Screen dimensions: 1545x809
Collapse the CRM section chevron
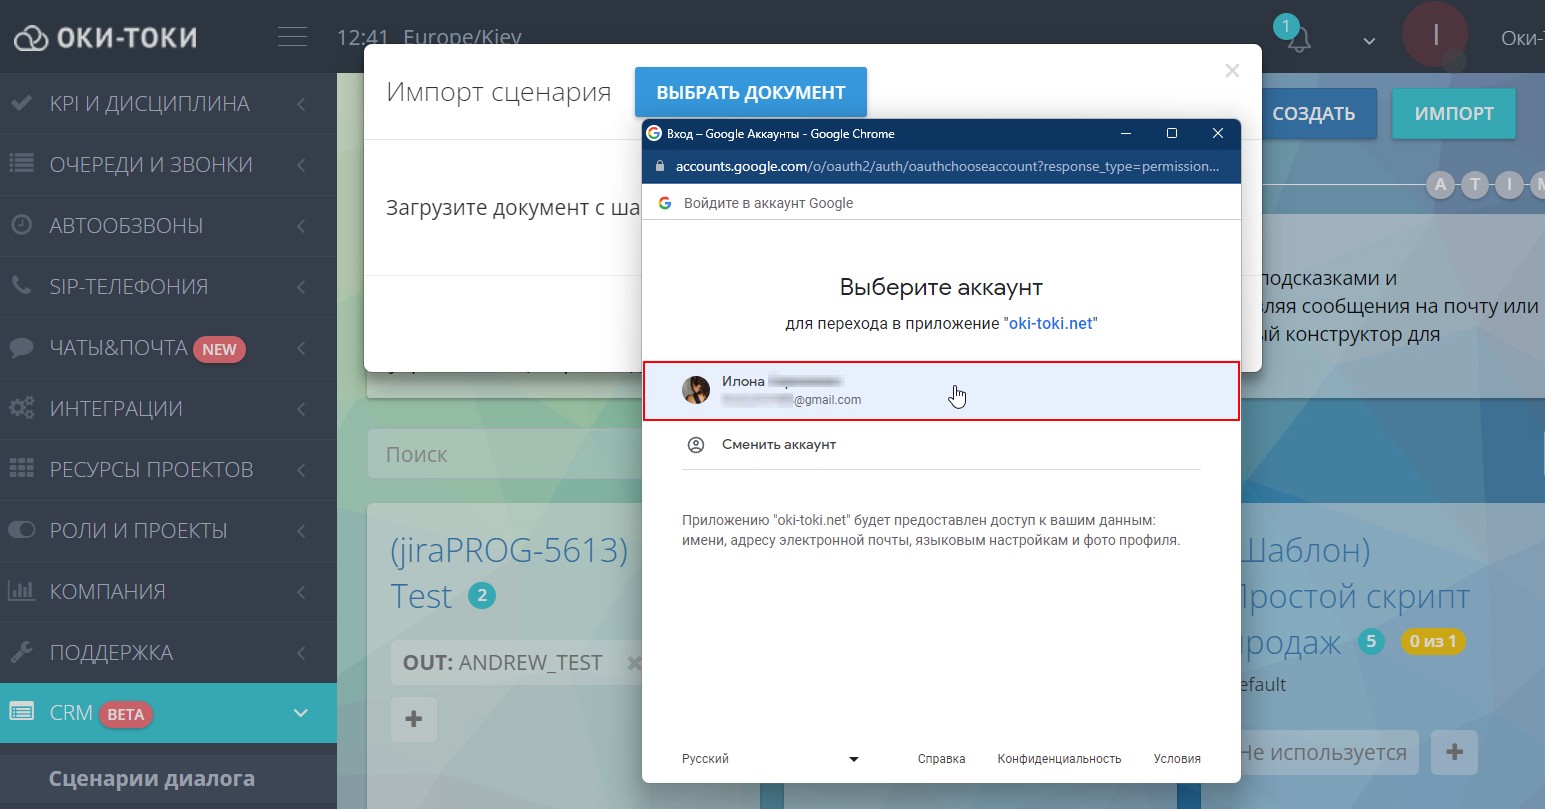[300, 713]
